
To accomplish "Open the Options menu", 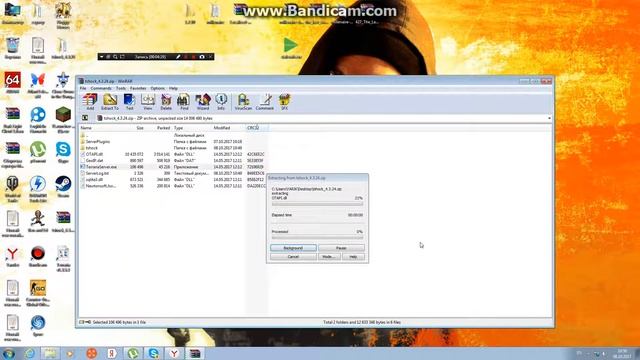I will click(x=158, y=88).
